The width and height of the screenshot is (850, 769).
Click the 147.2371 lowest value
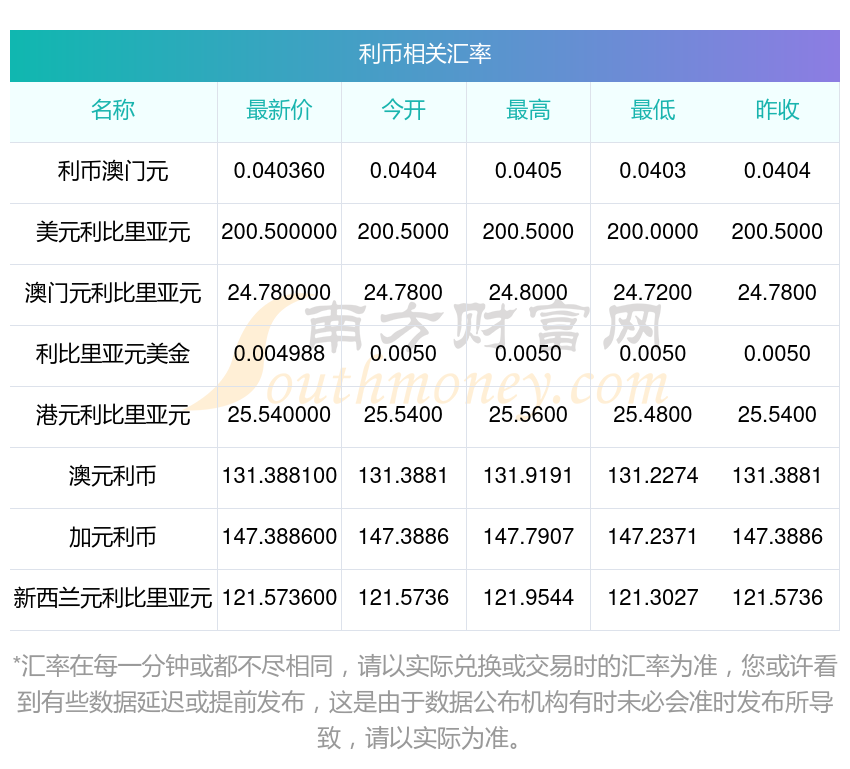coord(653,537)
